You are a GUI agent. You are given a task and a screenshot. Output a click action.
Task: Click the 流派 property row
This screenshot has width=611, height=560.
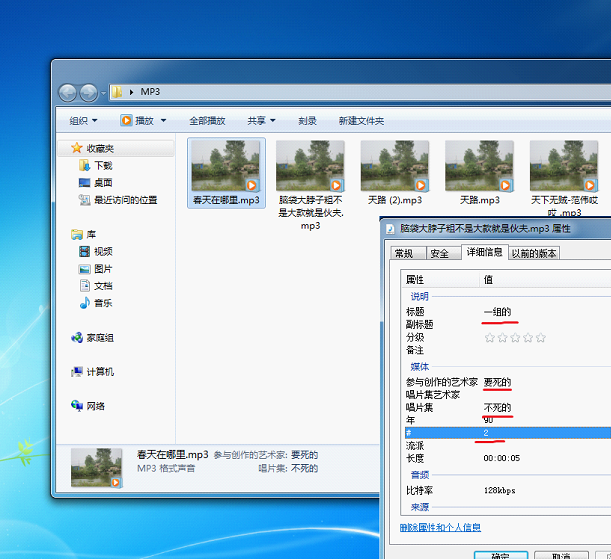(x=508, y=445)
